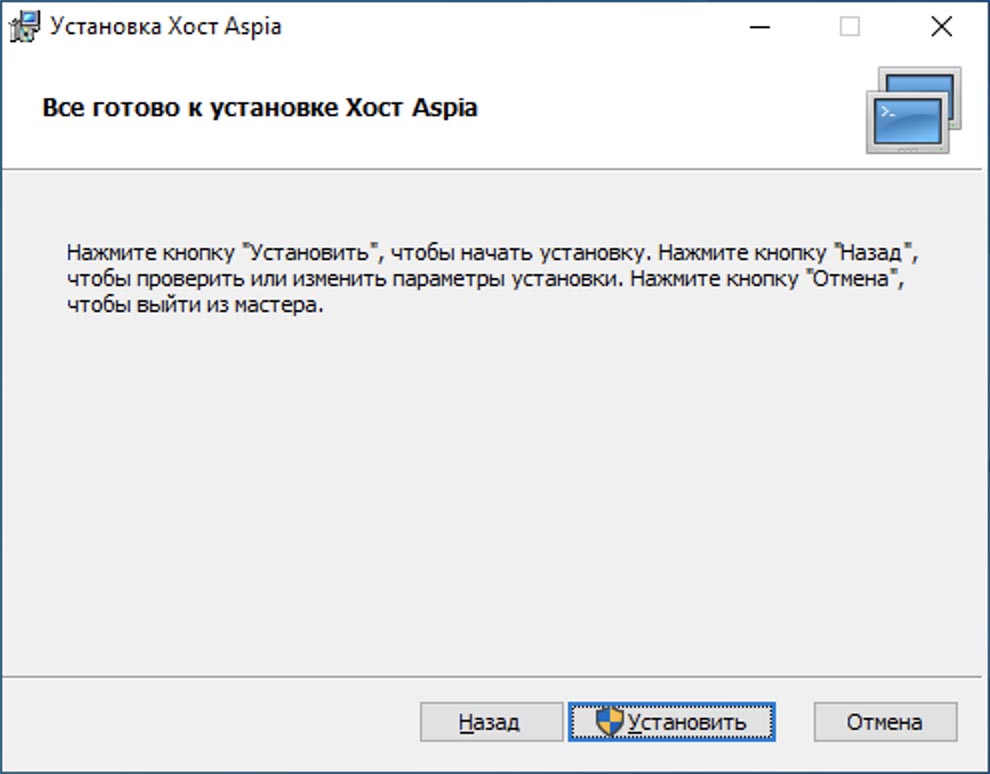
Task: Click the heading "Все готово к установке Хост Aspia"
Action: (x=259, y=108)
